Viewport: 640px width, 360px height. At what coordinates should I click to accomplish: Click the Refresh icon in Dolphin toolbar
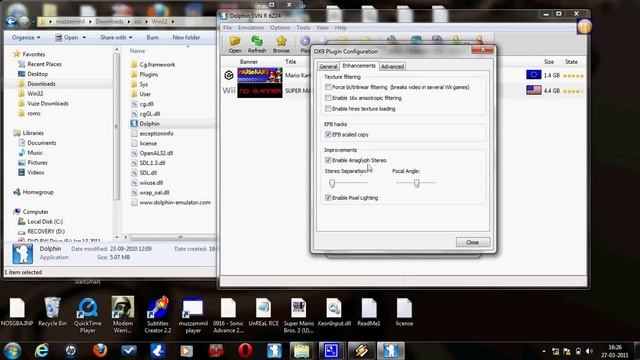coord(257,41)
